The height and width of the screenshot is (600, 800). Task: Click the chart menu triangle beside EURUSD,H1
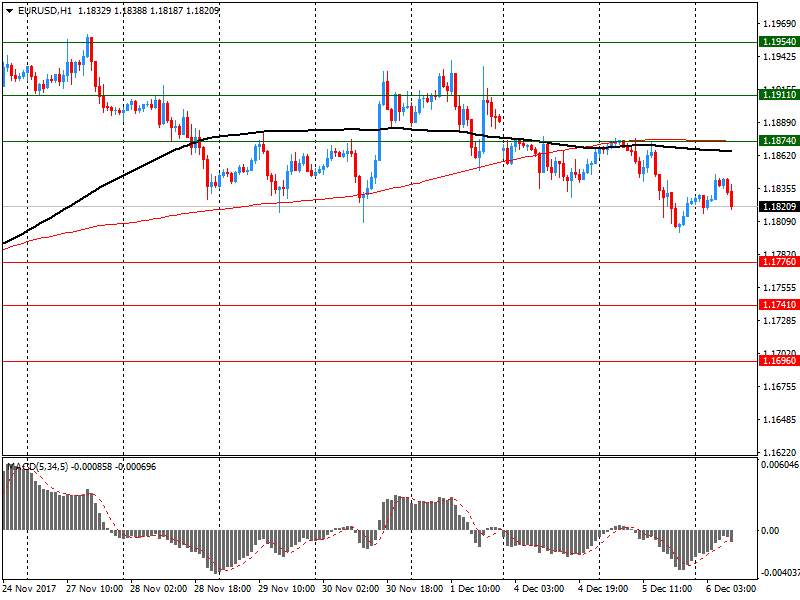9,11
